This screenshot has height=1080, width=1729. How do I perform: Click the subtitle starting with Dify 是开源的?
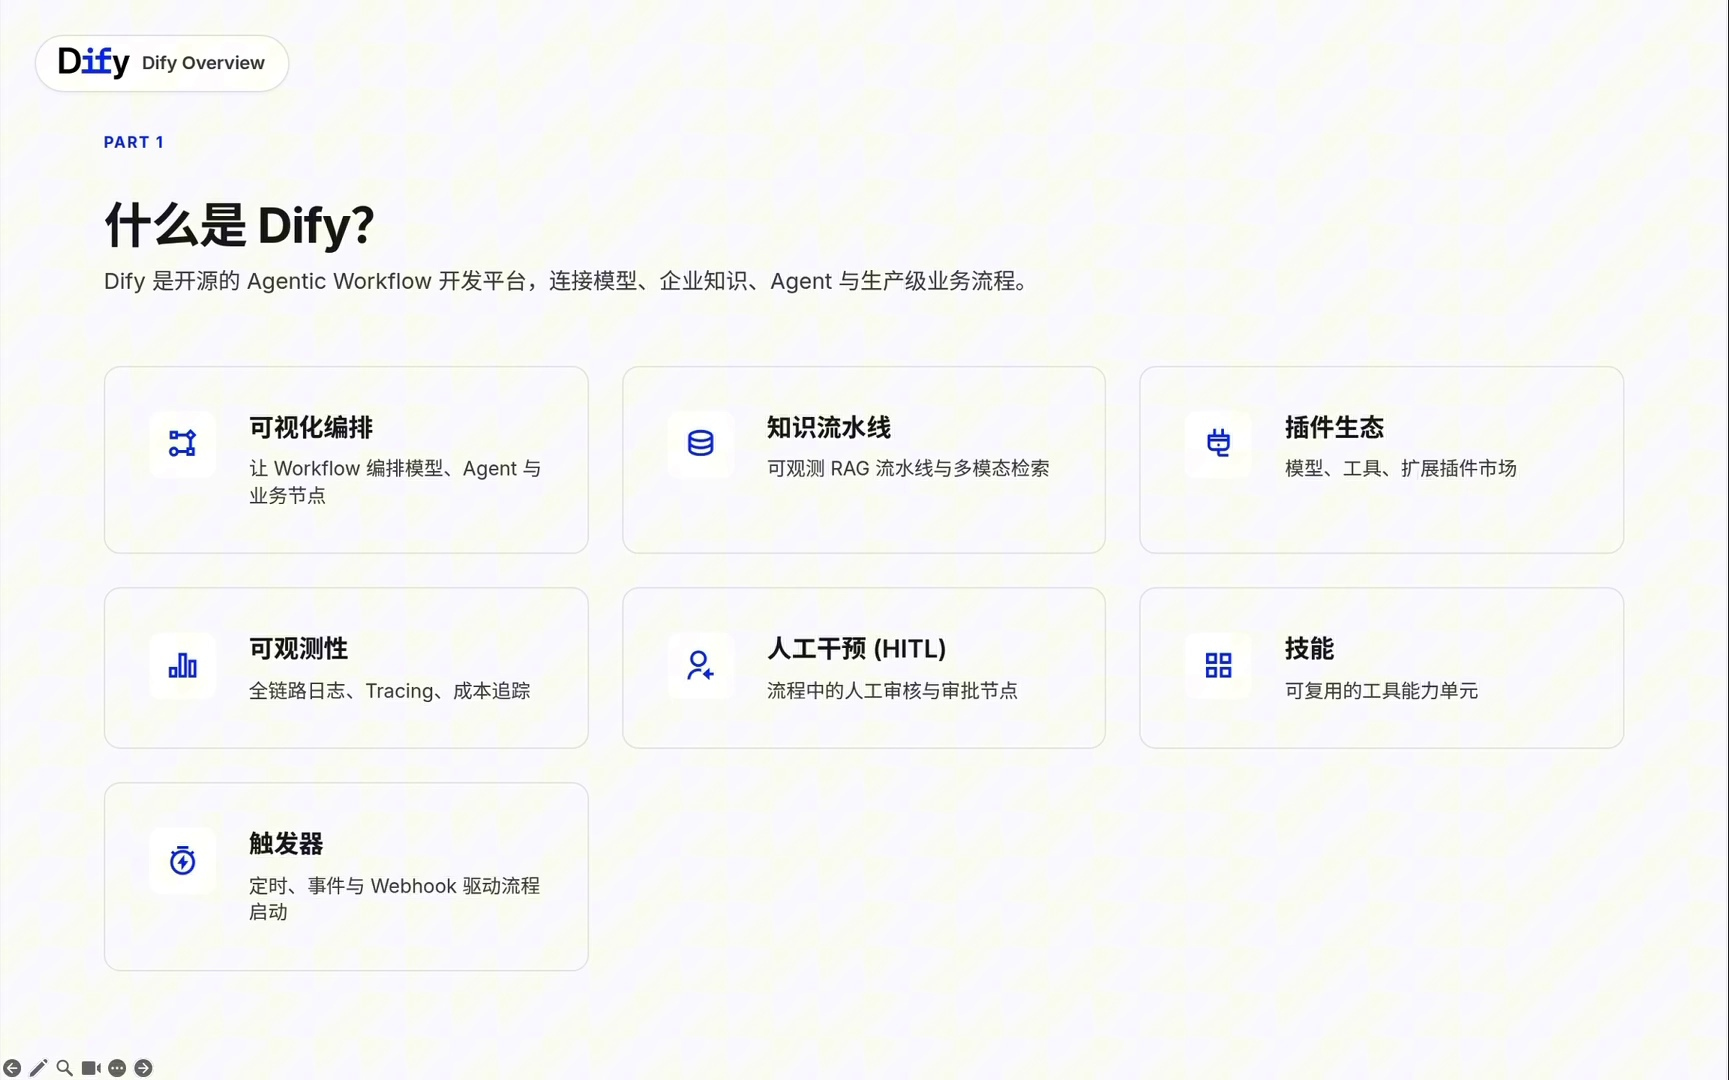(x=569, y=281)
